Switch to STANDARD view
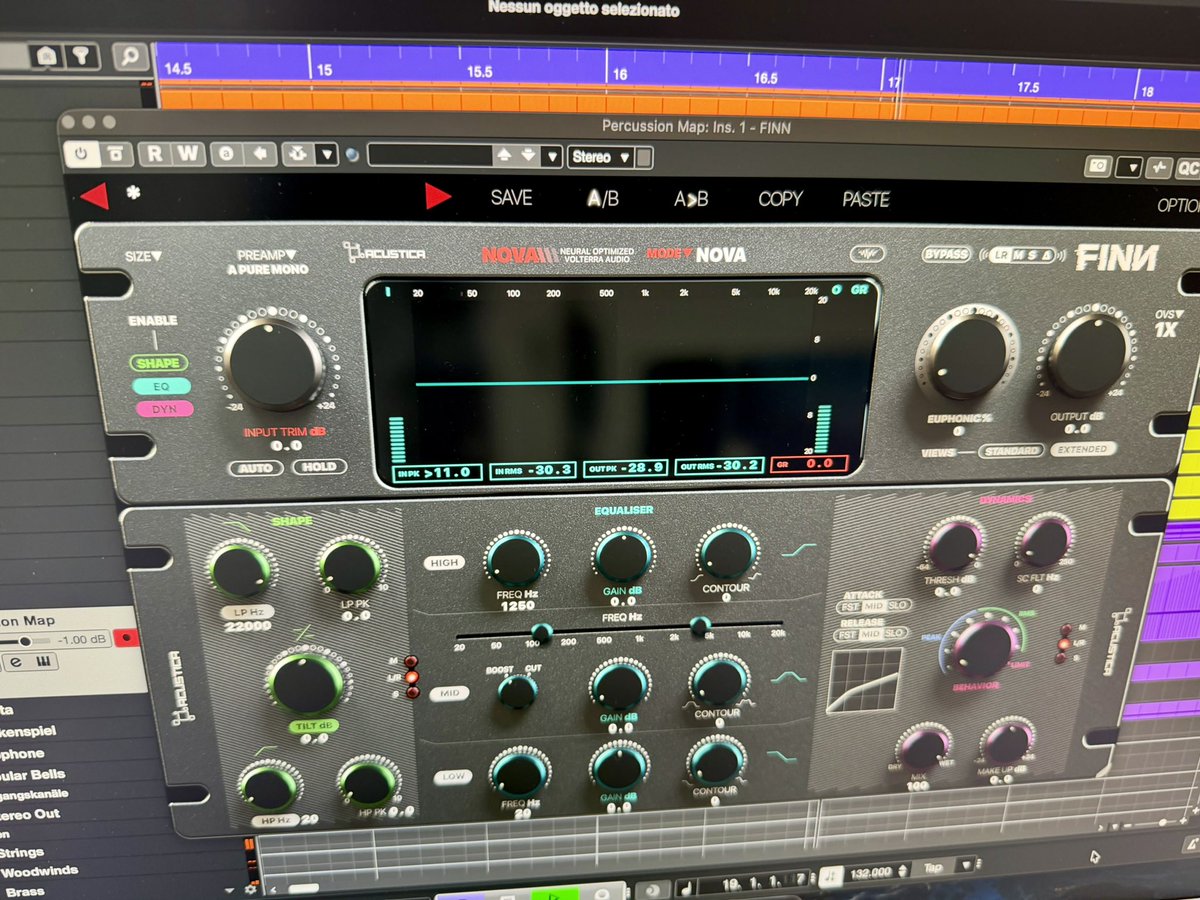This screenshot has width=1200, height=900. [1011, 451]
